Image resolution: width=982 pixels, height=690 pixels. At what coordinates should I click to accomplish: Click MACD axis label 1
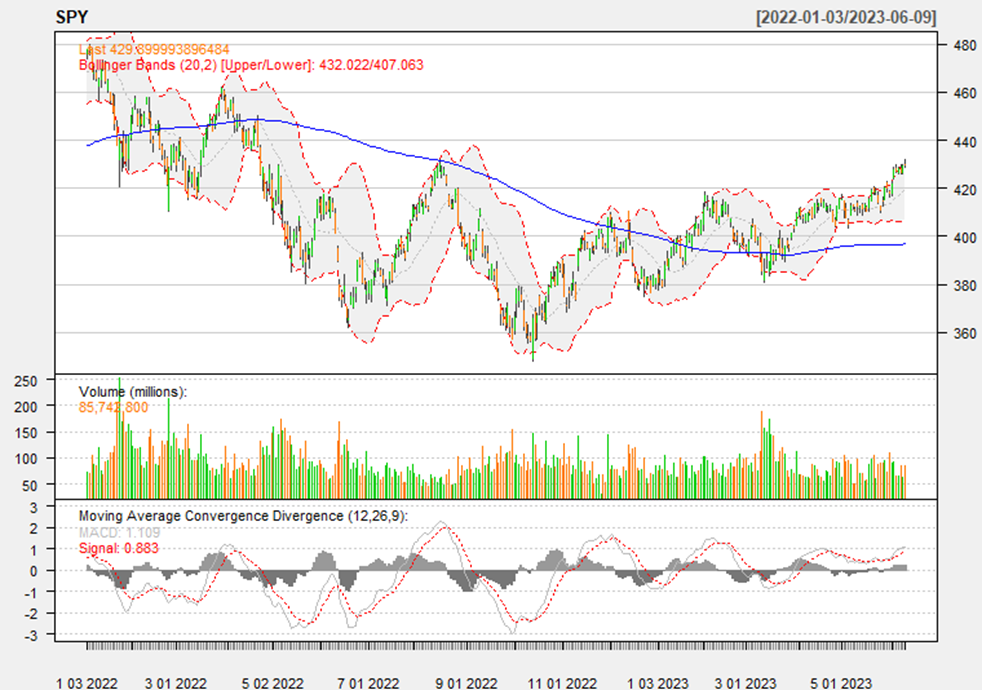pos(34,550)
